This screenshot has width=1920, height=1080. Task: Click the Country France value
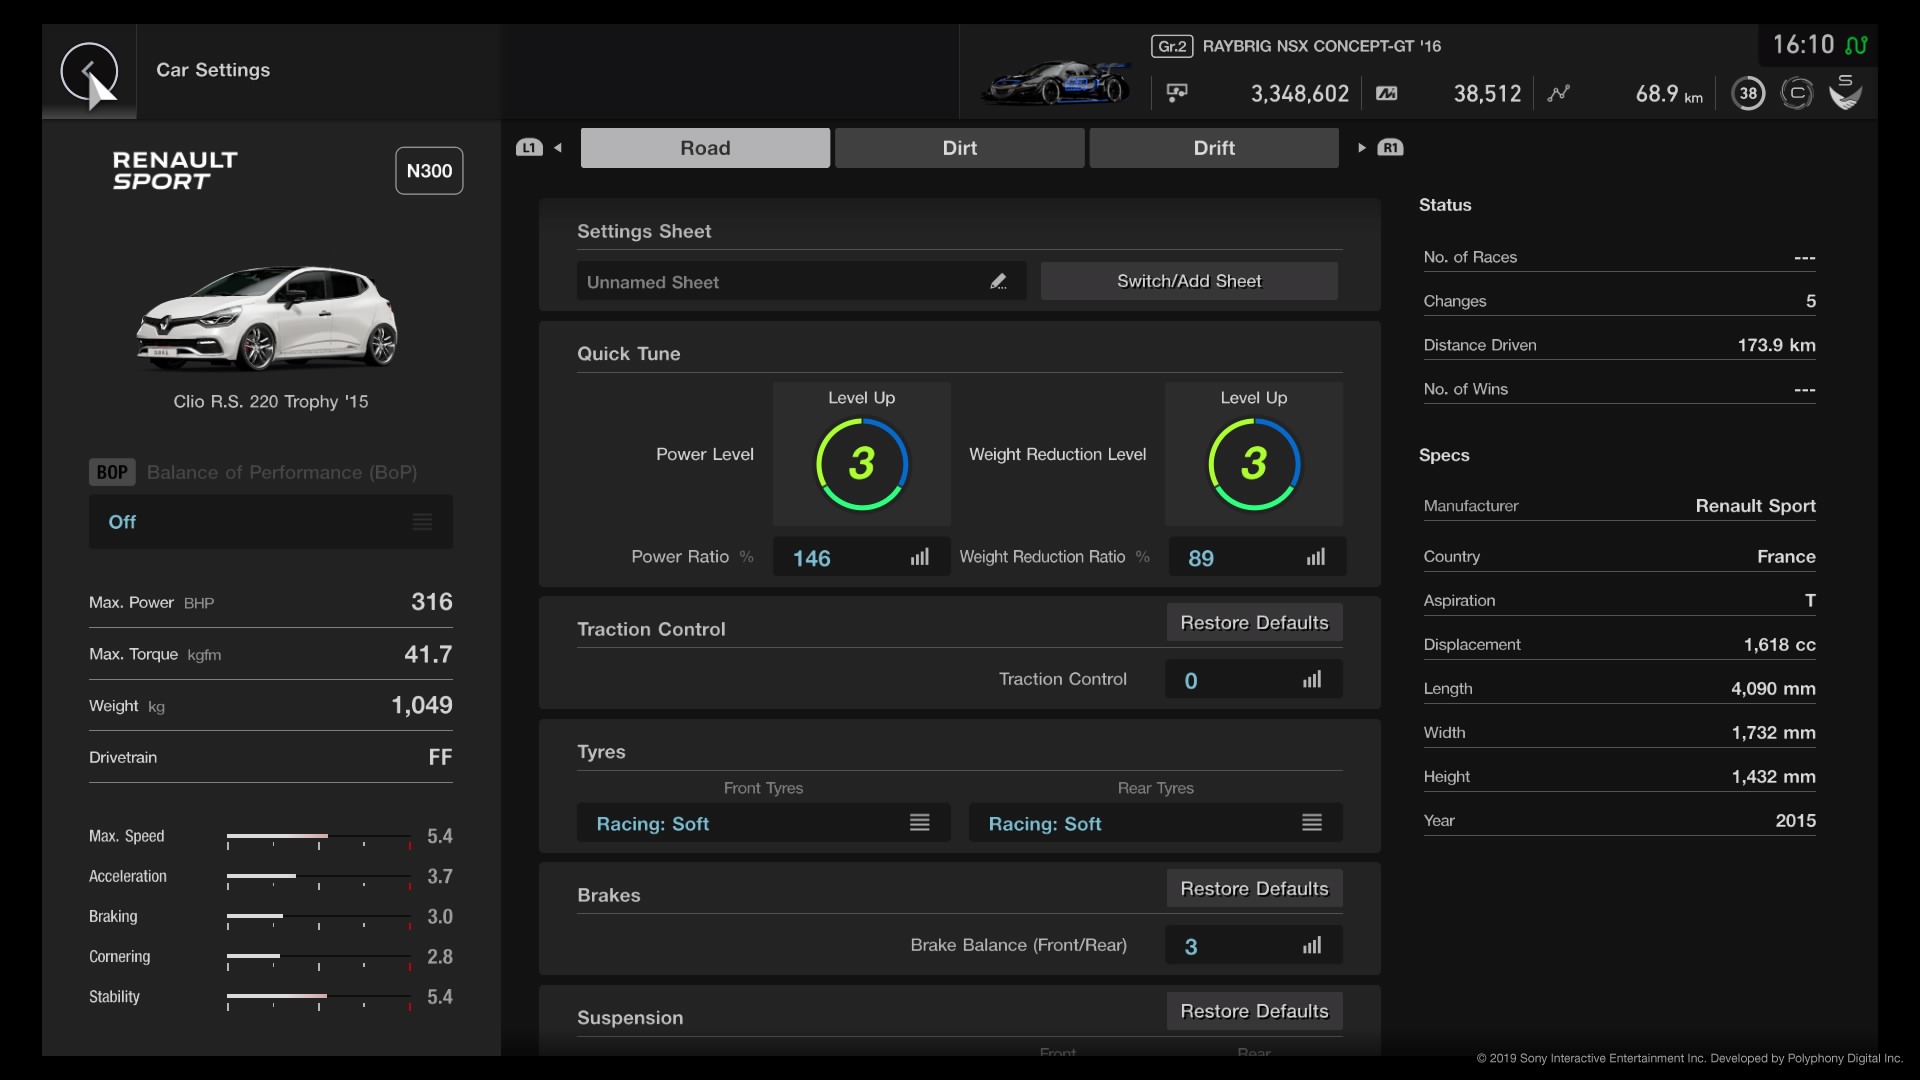click(x=1786, y=557)
